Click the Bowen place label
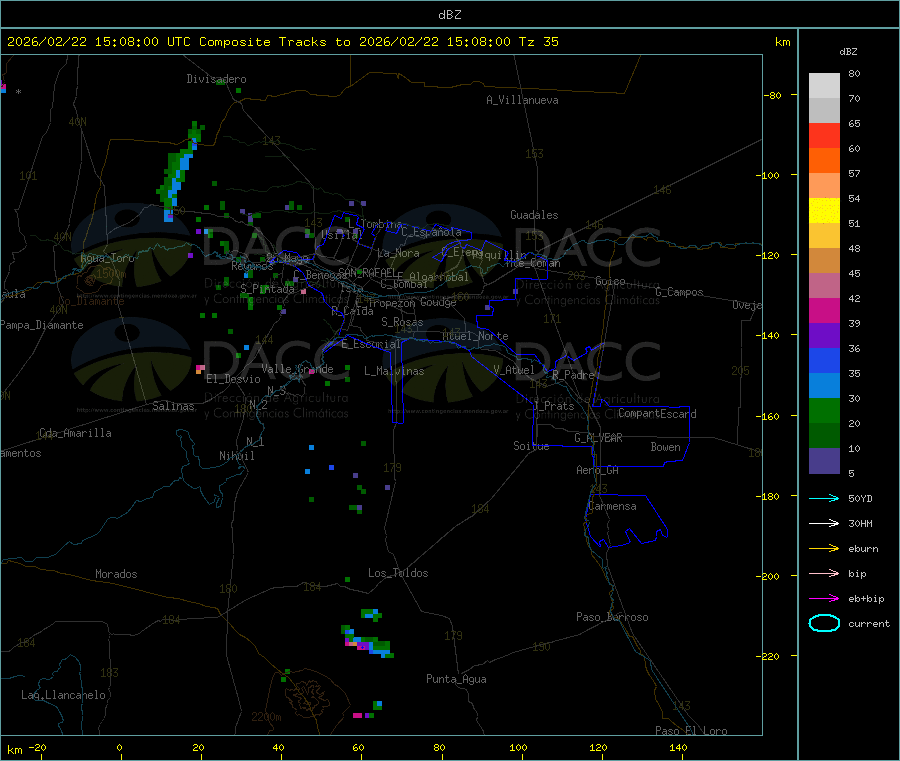Image resolution: width=900 pixels, height=761 pixels. point(665,447)
